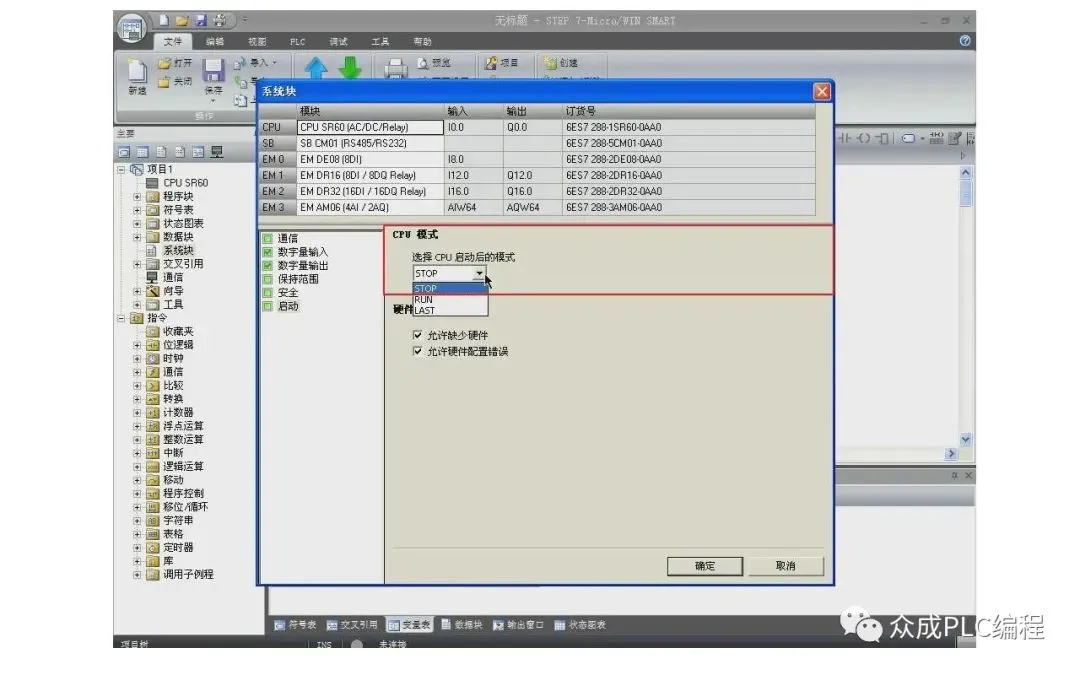Screen dimensions: 1080x675
Task: Open the 工具 ribbon tab
Action: 380,41
